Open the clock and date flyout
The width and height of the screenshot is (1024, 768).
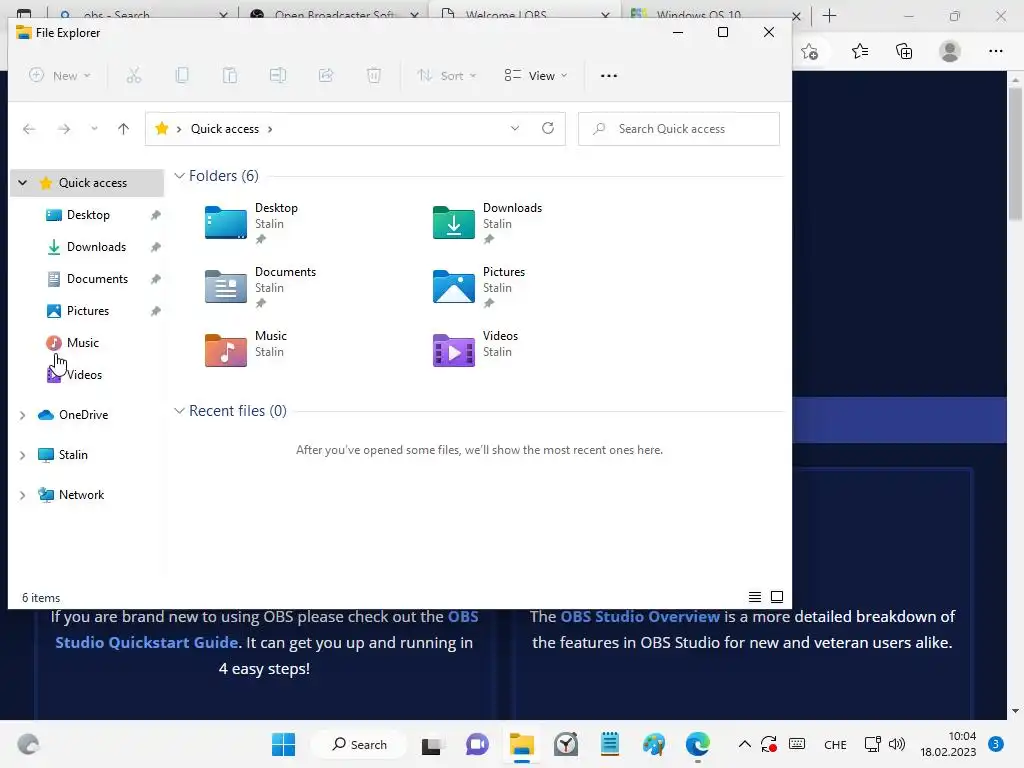pos(948,744)
